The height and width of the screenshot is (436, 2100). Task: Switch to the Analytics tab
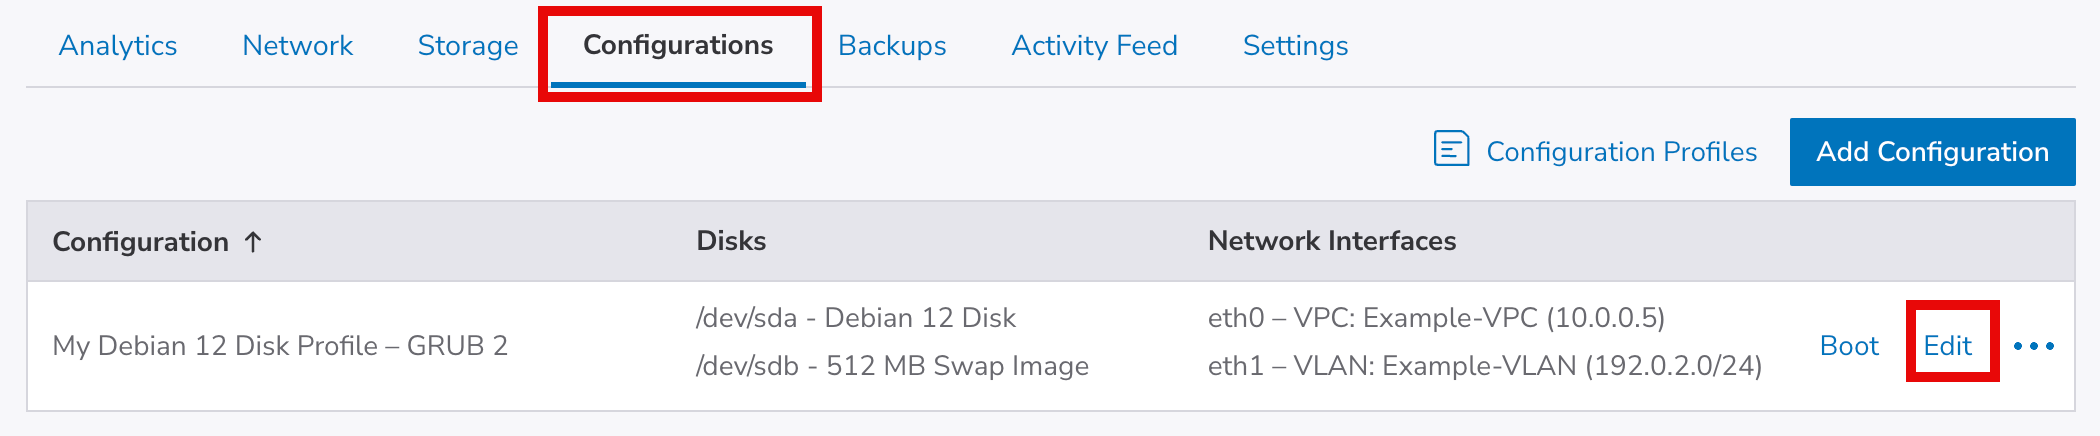click(118, 46)
